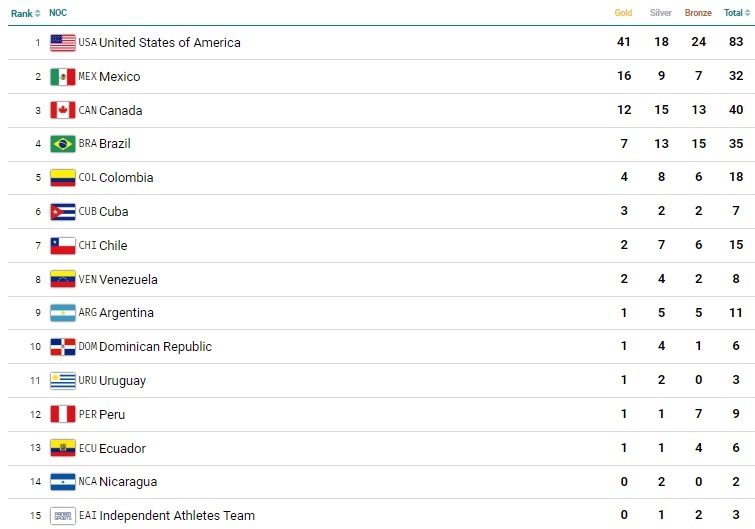Open the Colombia country link
The width and height of the screenshot is (755, 529).
click(126, 178)
